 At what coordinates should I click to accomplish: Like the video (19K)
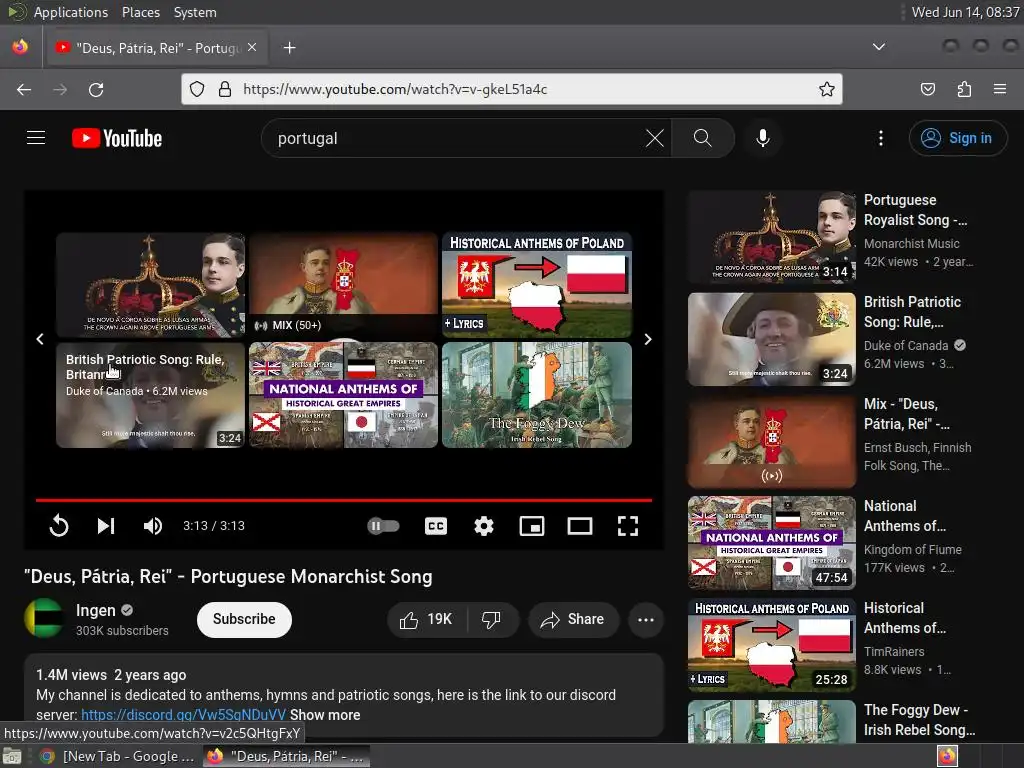pyautogui.click(x=426, y=619)
